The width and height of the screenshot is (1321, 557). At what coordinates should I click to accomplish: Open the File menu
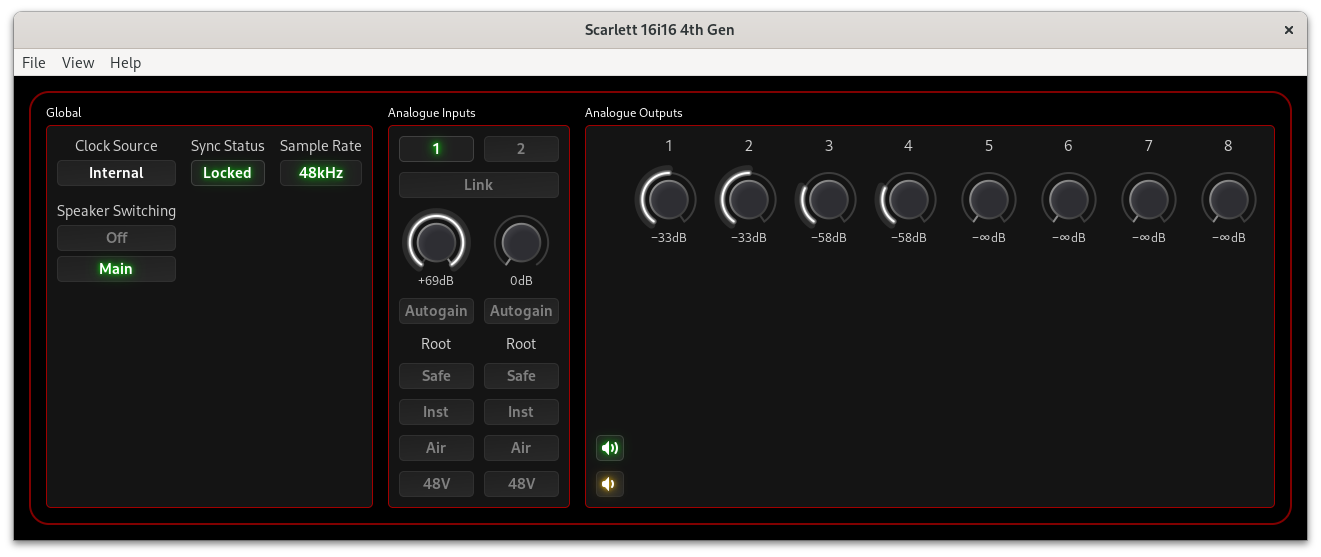[x=34, y=62]
